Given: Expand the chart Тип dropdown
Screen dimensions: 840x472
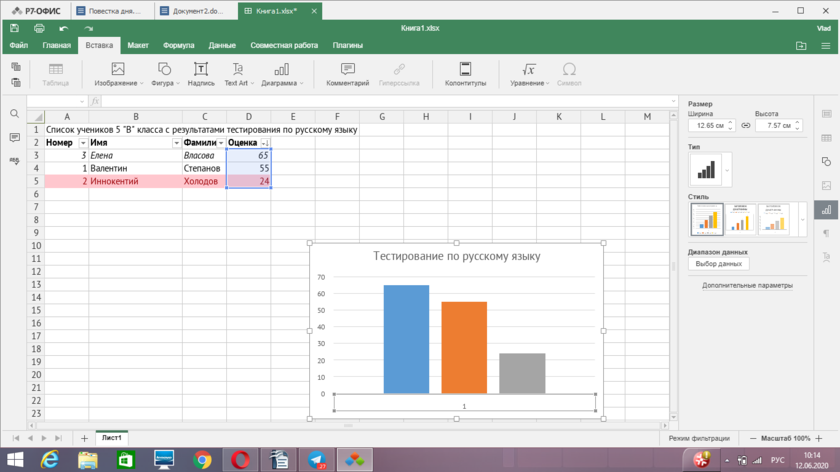Looking at the screenshot, I should click(727, 170).
